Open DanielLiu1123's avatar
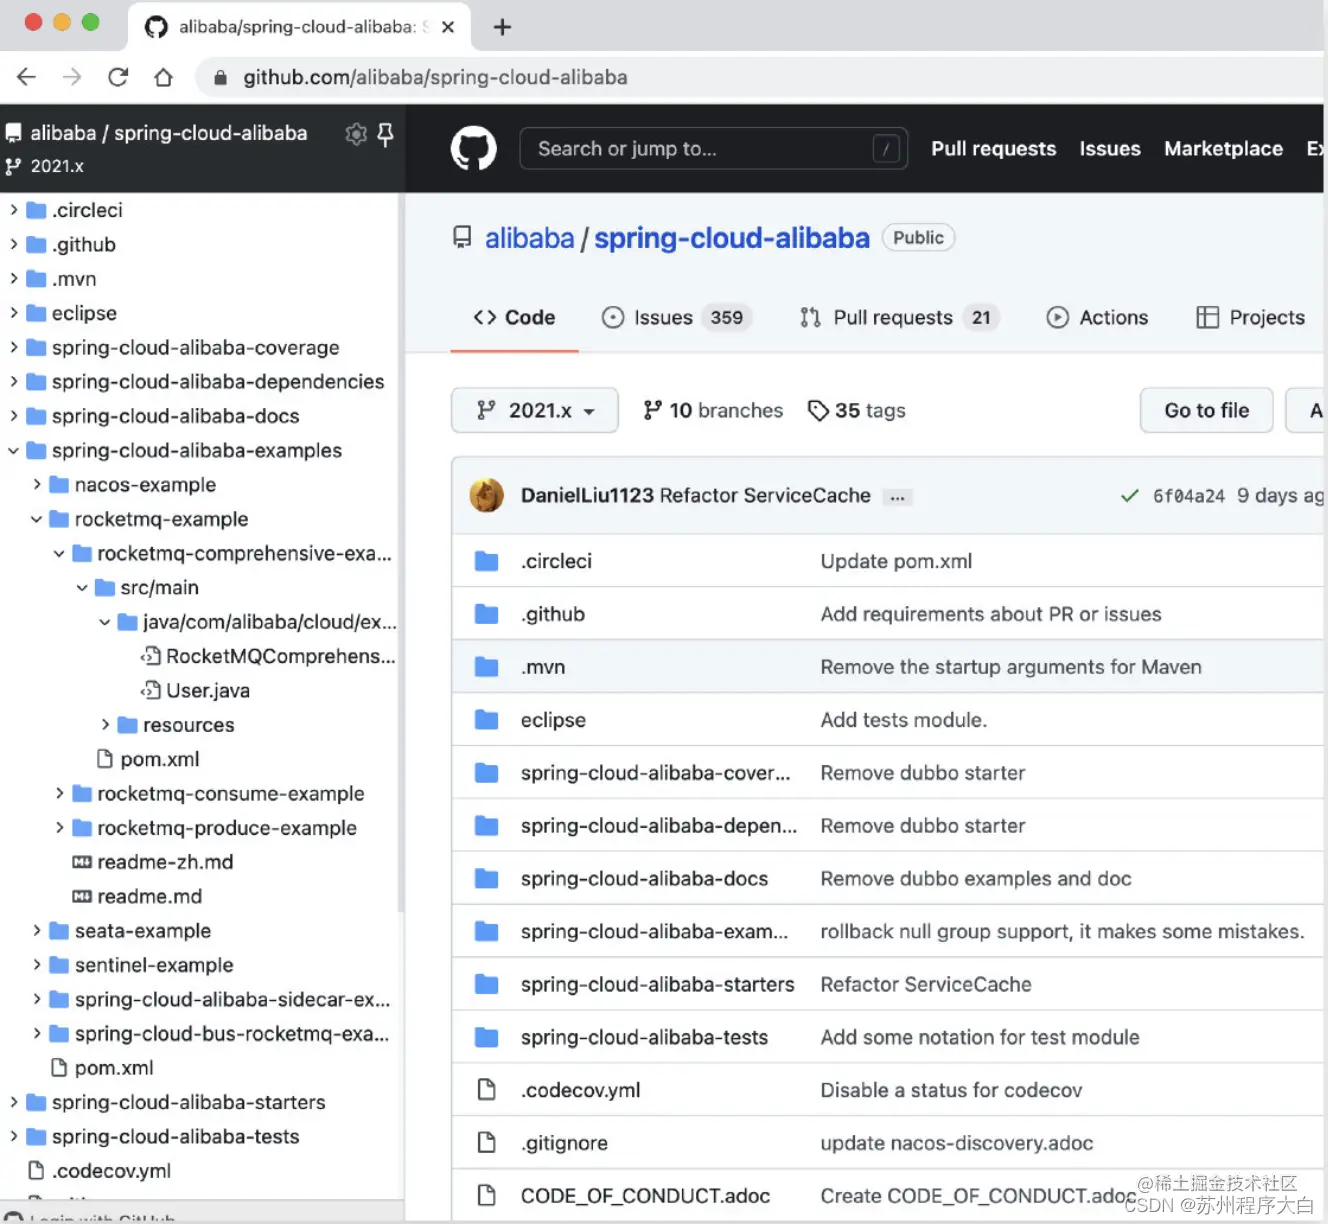The image size is (1328, 1224). (487, 495)
